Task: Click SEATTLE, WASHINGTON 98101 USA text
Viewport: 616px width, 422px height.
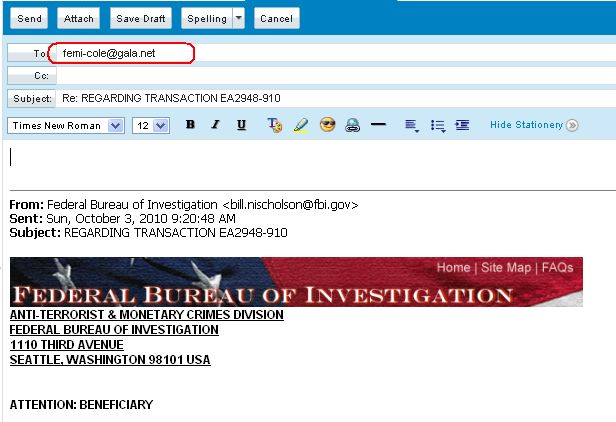Action: 110,360
